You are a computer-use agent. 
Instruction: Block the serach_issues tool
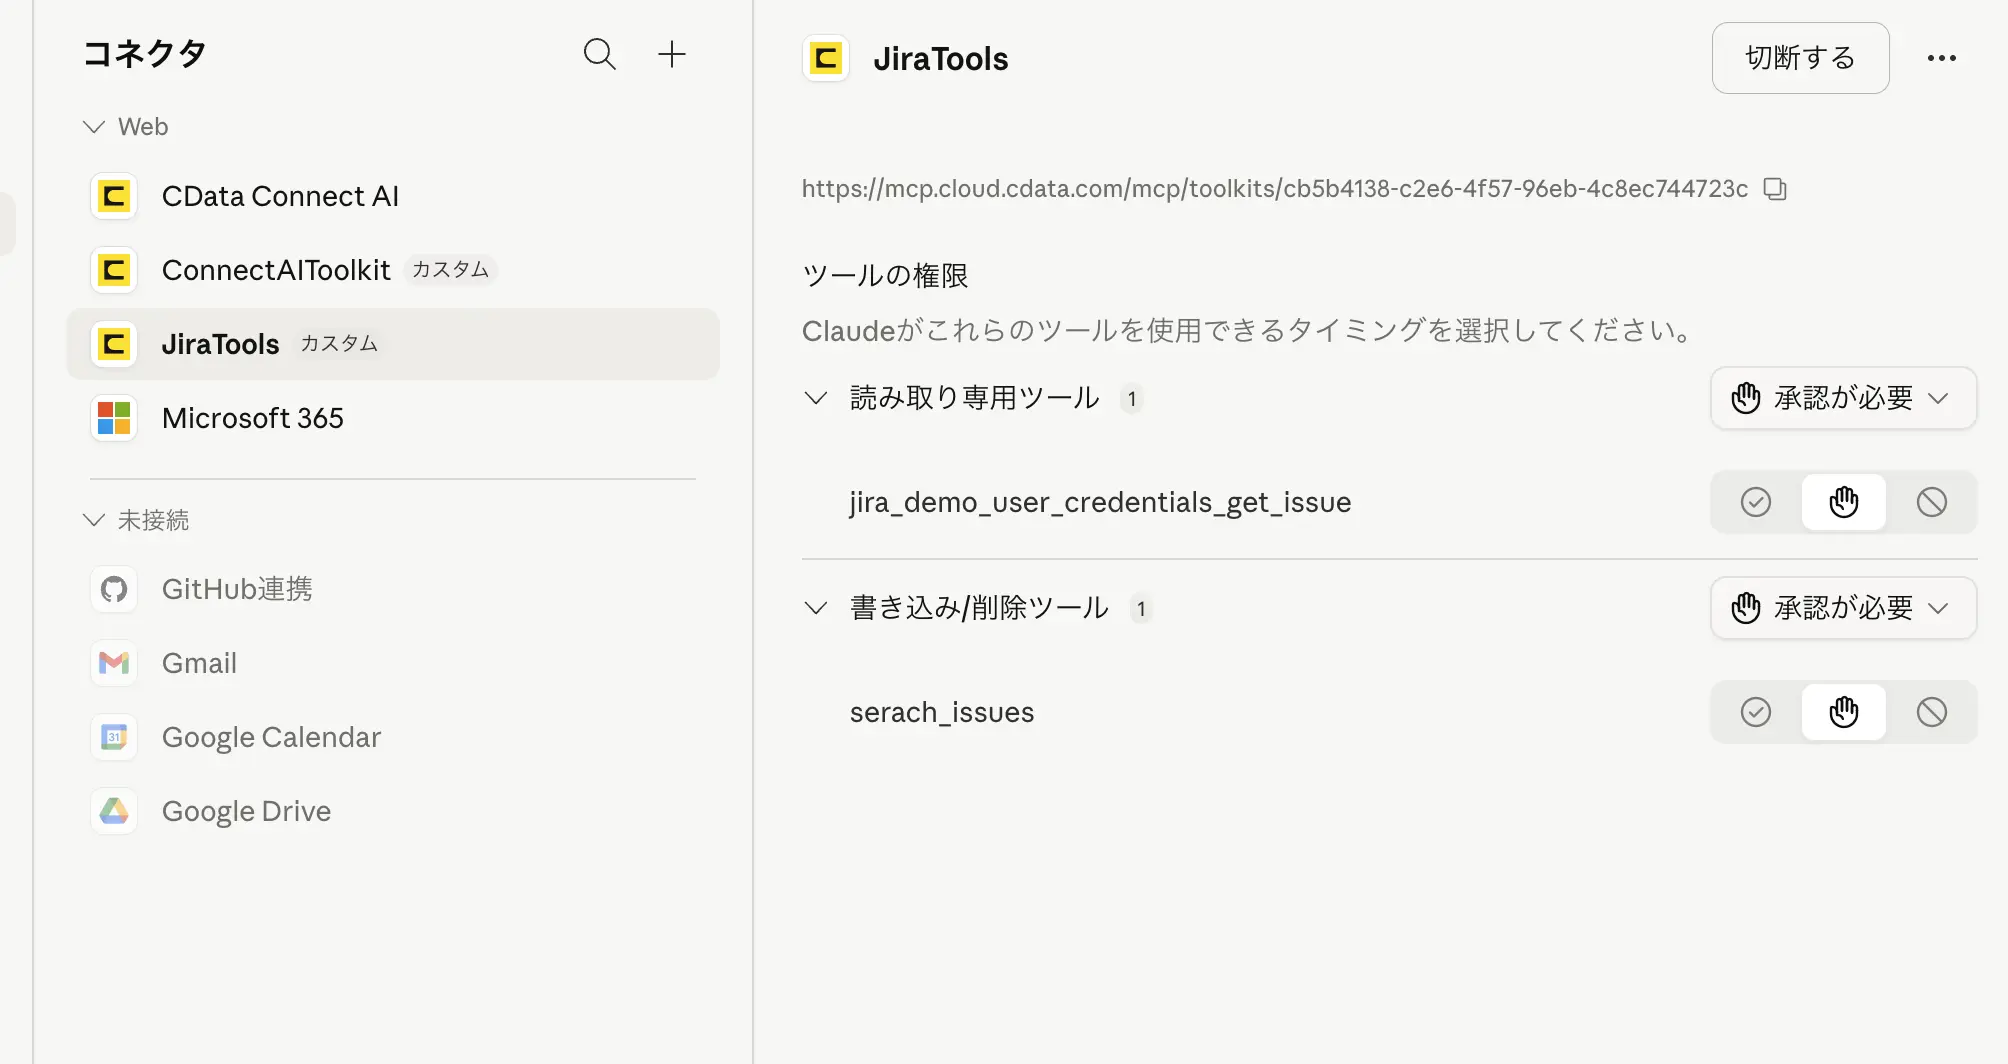1932,712
